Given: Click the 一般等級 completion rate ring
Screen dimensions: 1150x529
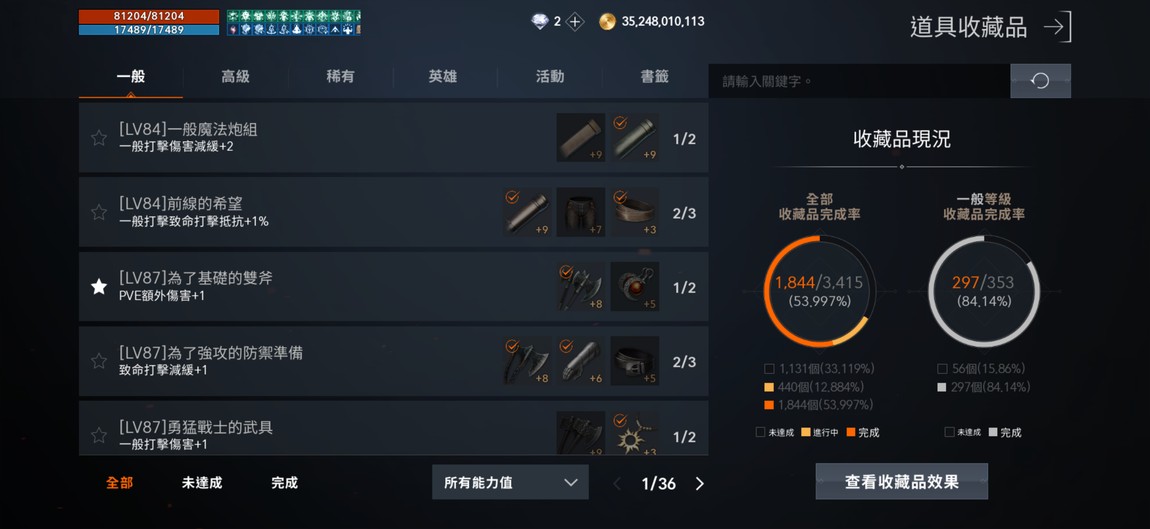Looking at the screenshot, I should pos(984,291).
